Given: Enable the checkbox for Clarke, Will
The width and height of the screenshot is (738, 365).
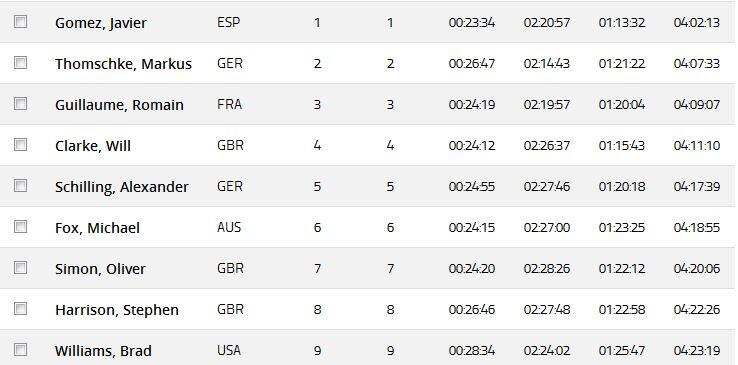Looking at the screenshot, I should (x=20, y=144).
